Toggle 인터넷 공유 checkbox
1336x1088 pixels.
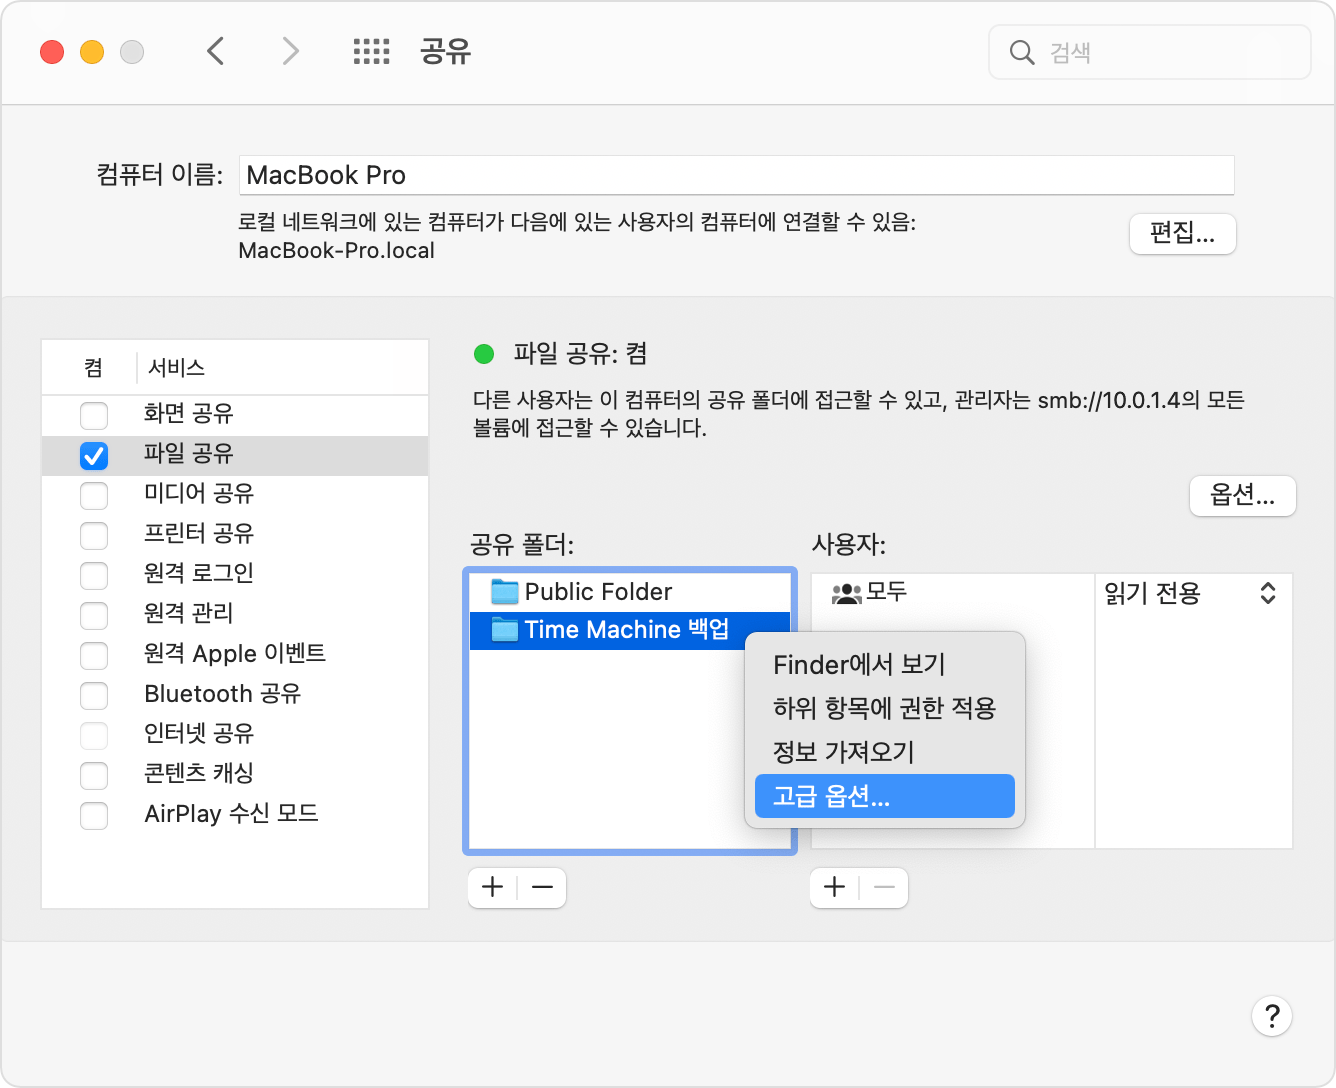[94, 735]
